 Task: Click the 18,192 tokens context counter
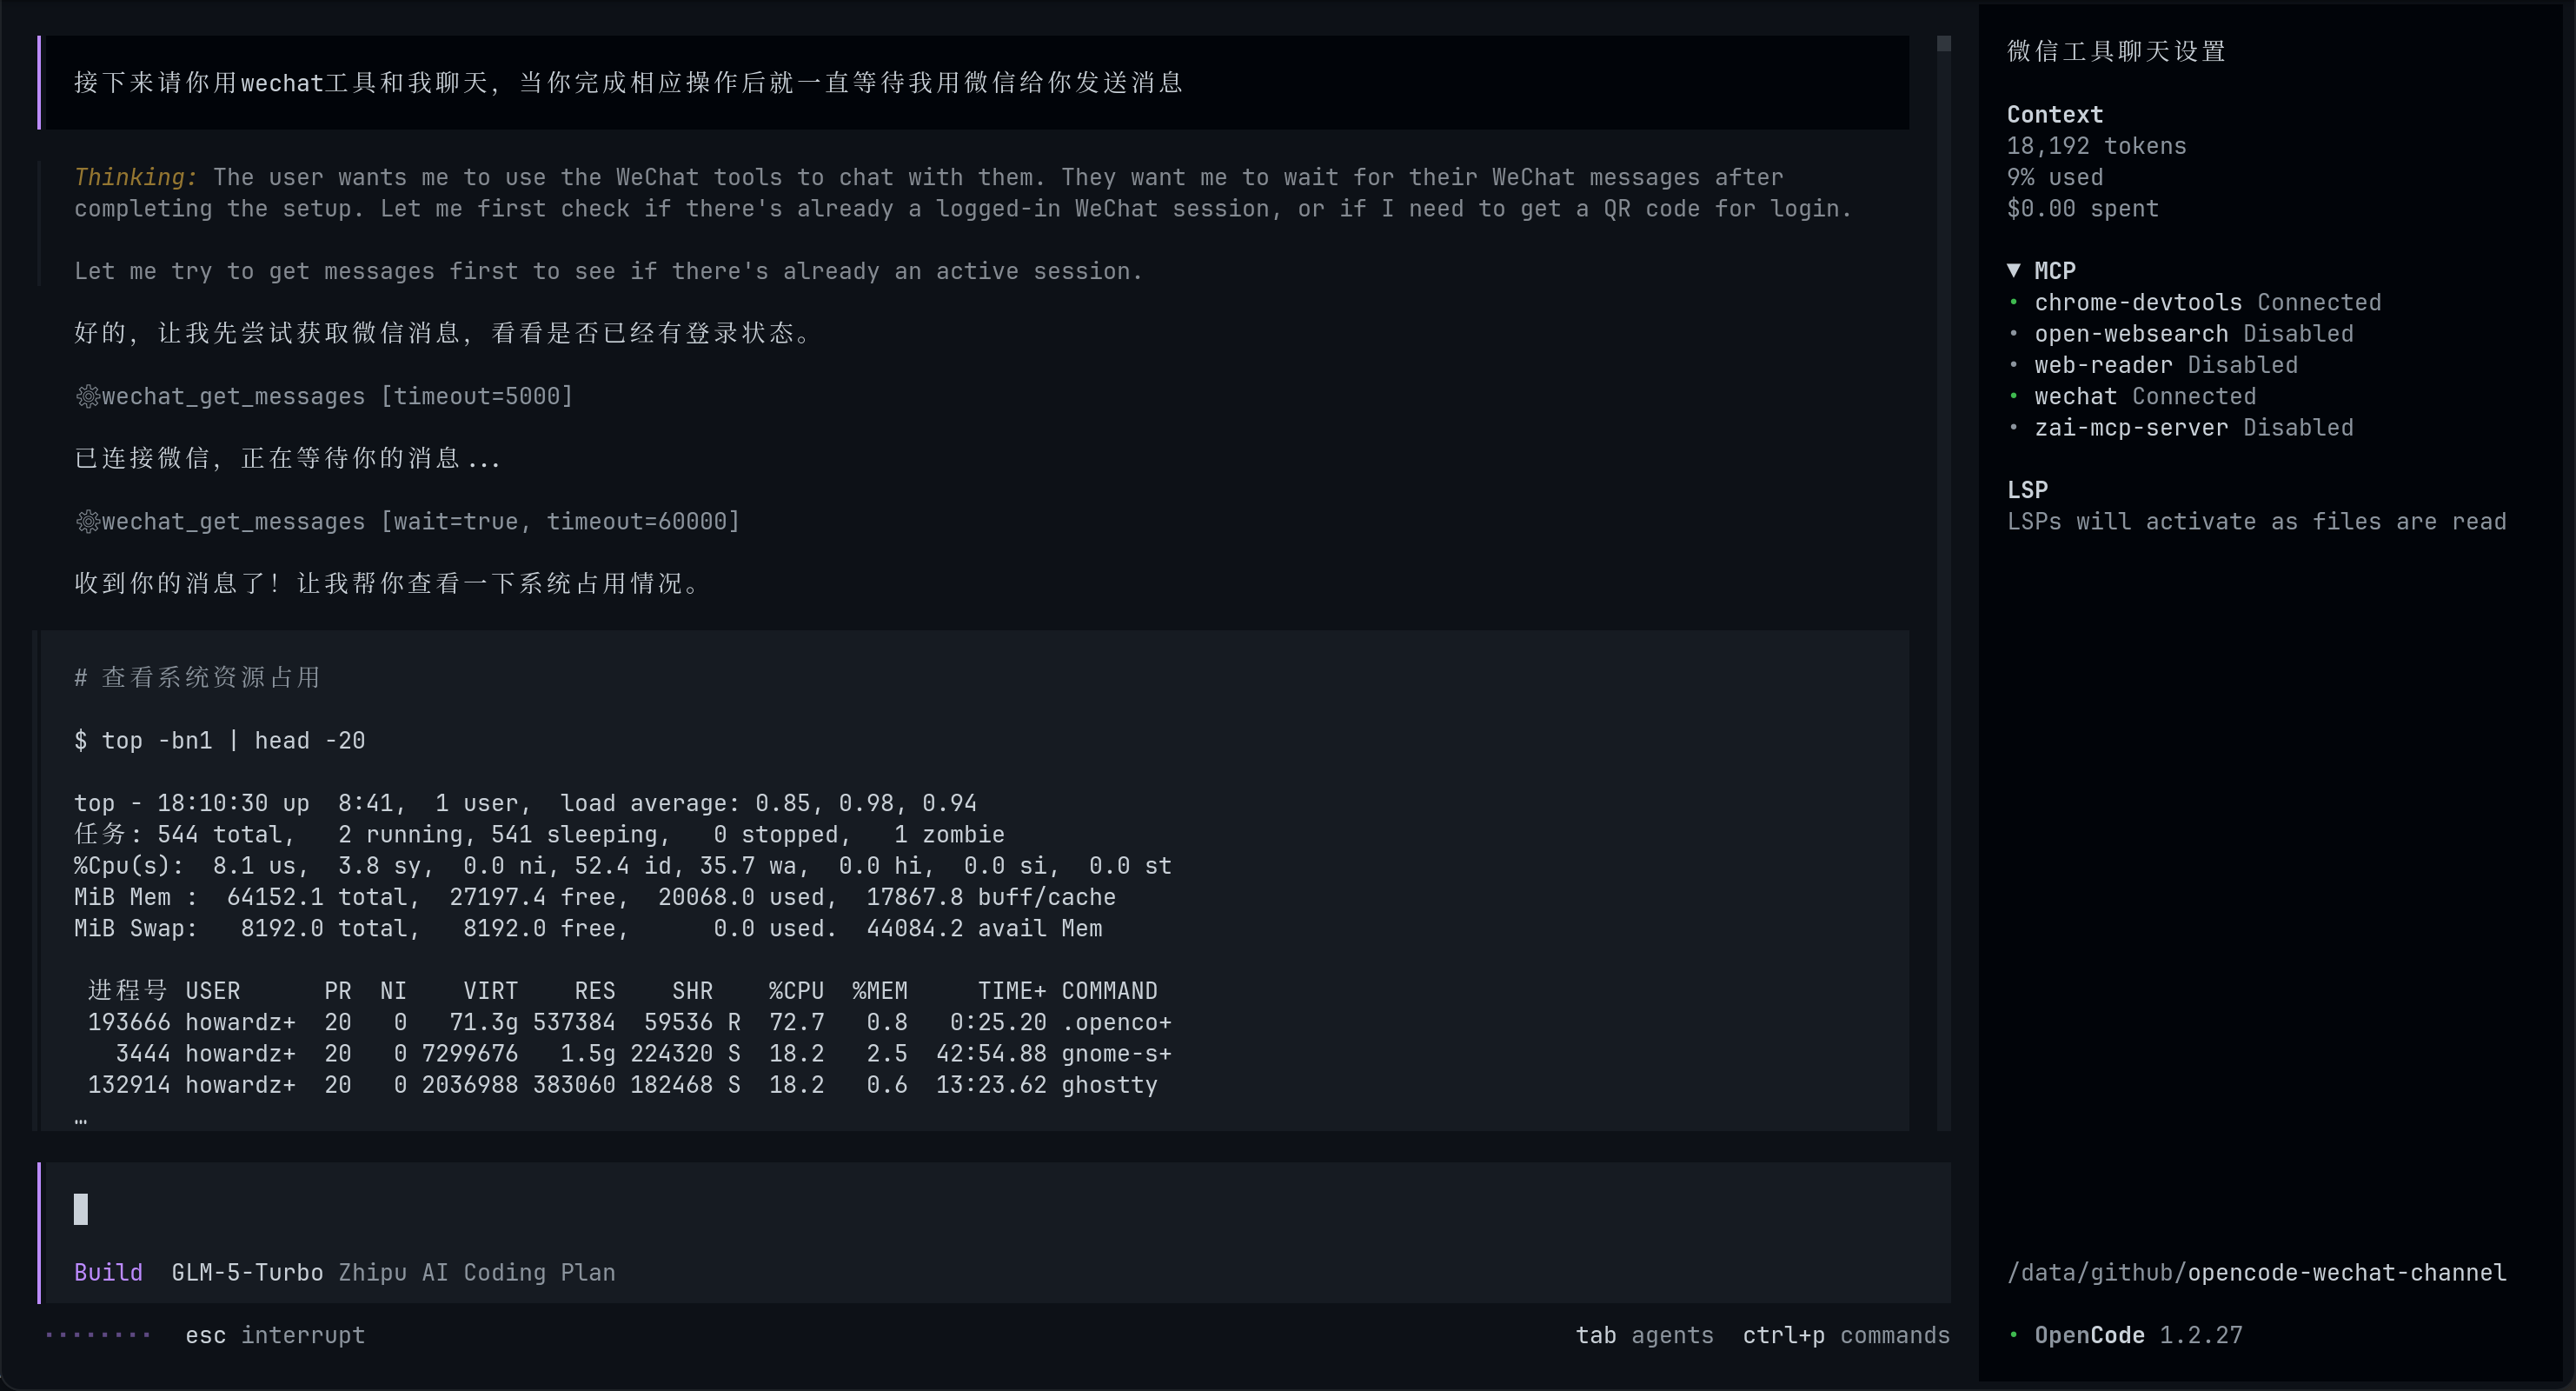tap(2096, 146)
